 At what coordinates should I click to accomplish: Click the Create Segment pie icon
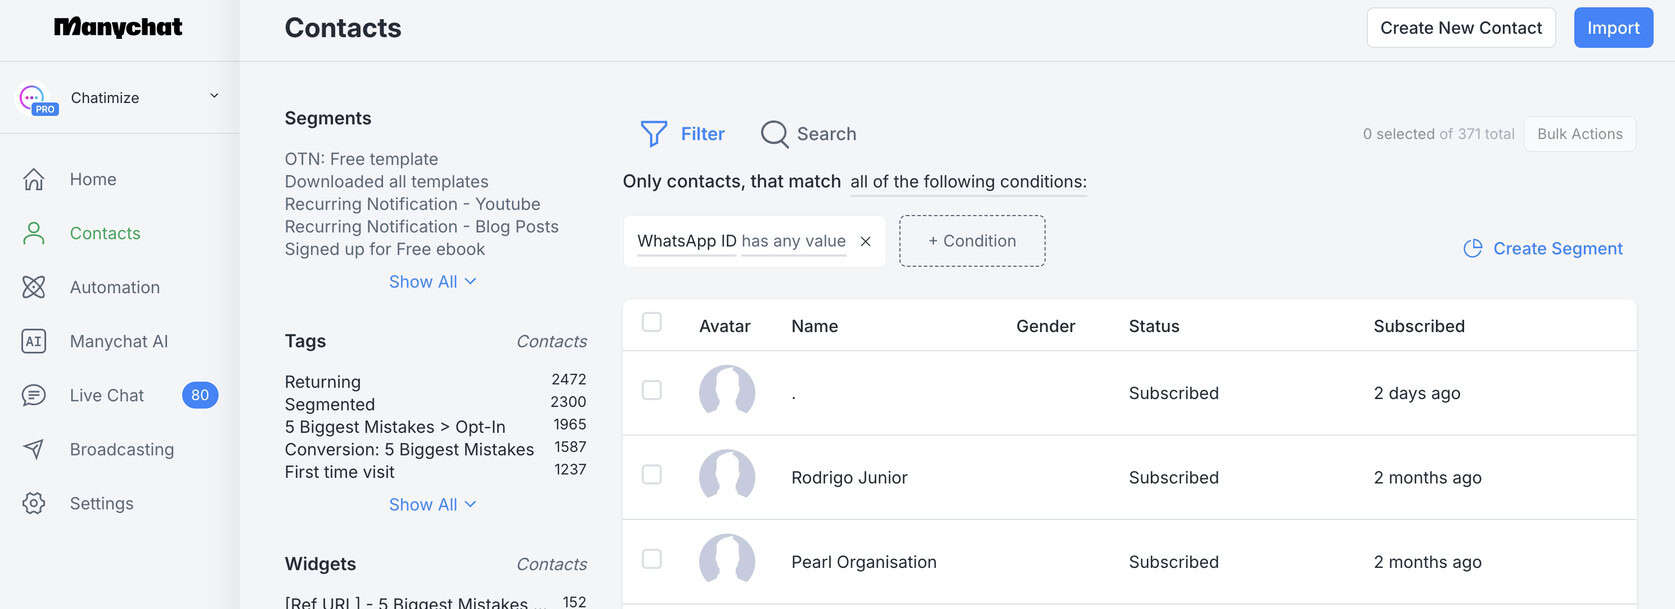1472,248
